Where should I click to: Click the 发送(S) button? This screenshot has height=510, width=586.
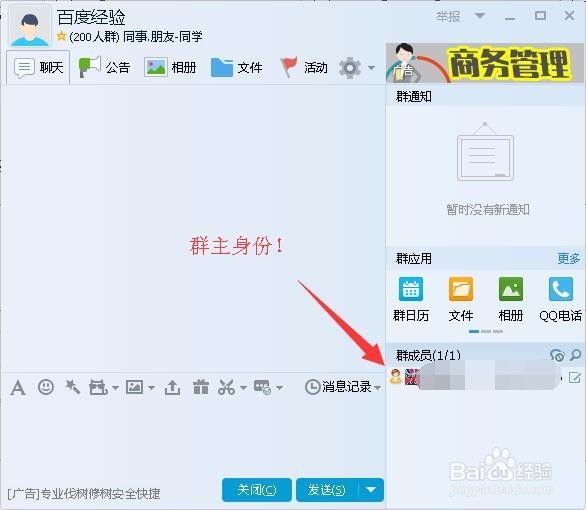[327, 490]
